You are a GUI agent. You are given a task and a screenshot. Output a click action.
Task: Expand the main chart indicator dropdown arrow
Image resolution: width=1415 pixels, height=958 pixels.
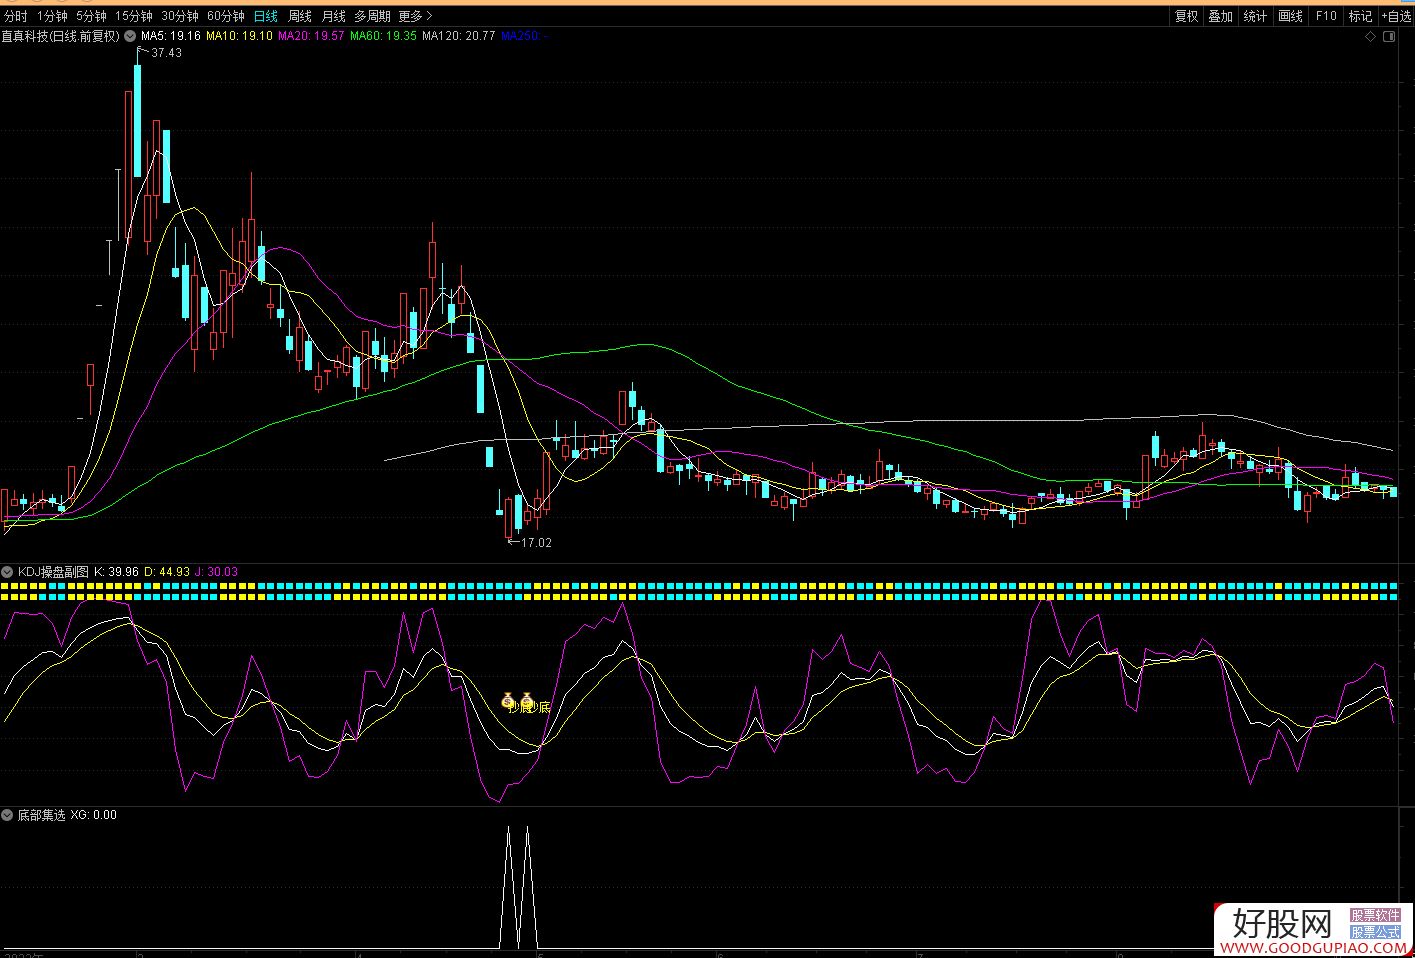130,36
